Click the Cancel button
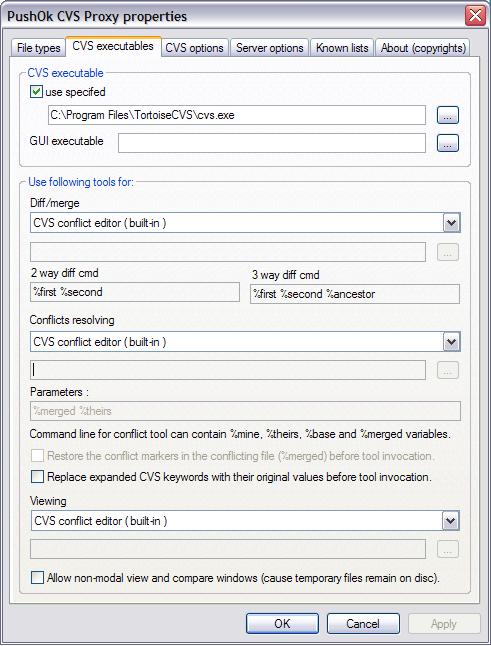Image resolution: width=491 pixels, height=646 pixels. click(x=363, y=623)
